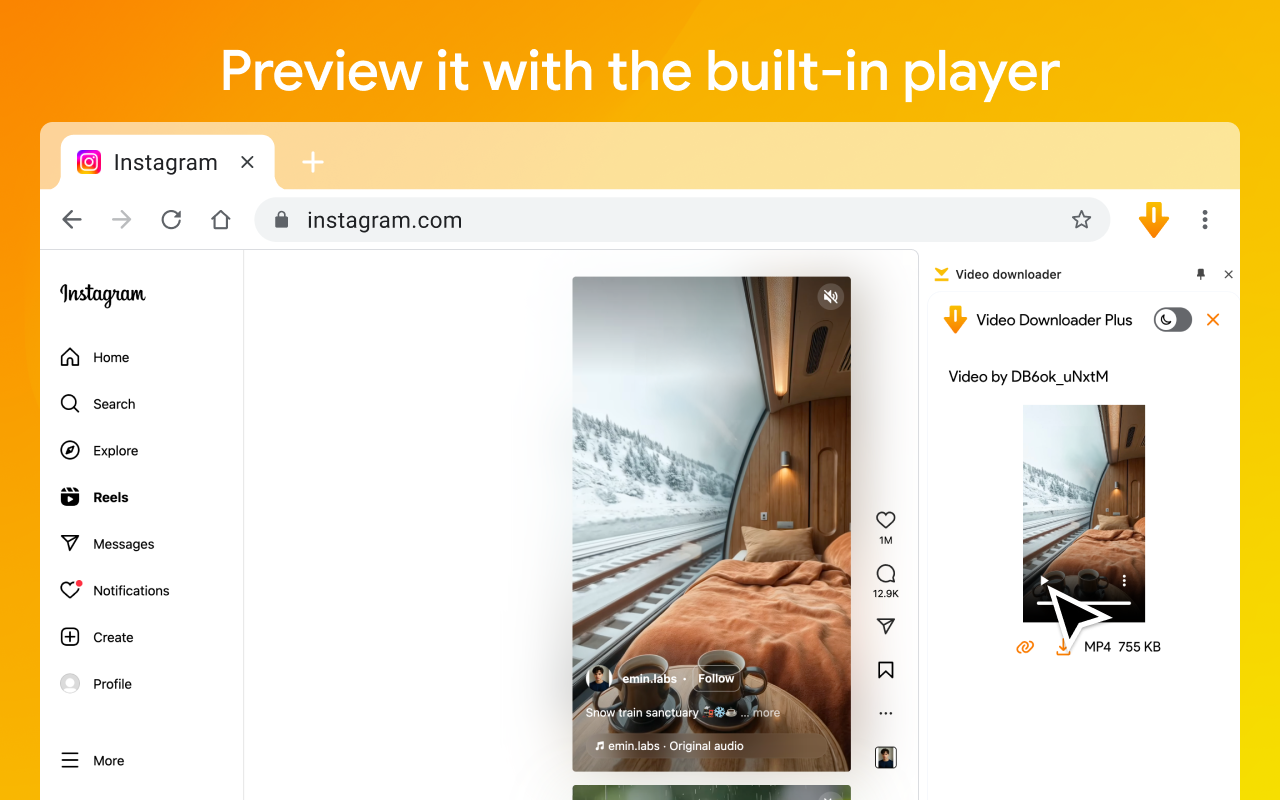Click the 1M likes count
The image size is (1280, 800).
coord(885,541)
